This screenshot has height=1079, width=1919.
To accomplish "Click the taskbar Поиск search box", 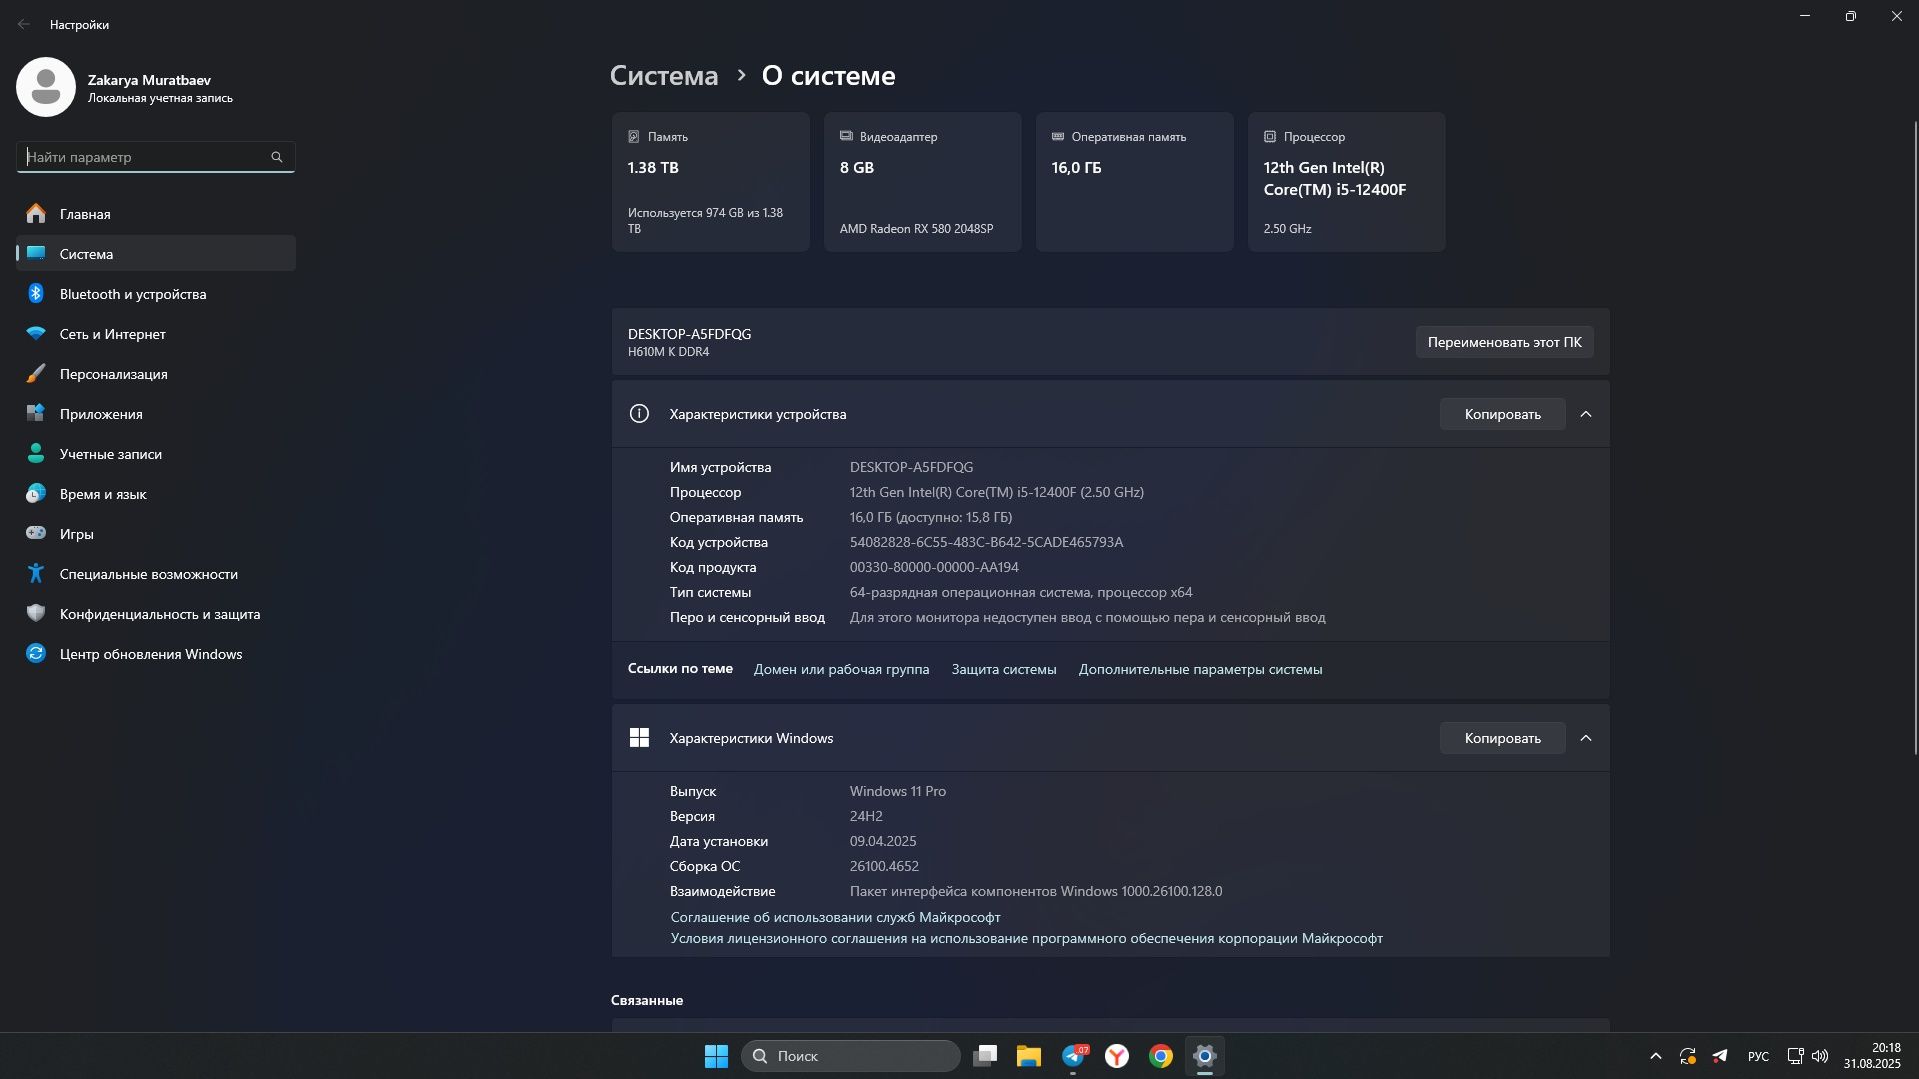I will click(850, 1056).
